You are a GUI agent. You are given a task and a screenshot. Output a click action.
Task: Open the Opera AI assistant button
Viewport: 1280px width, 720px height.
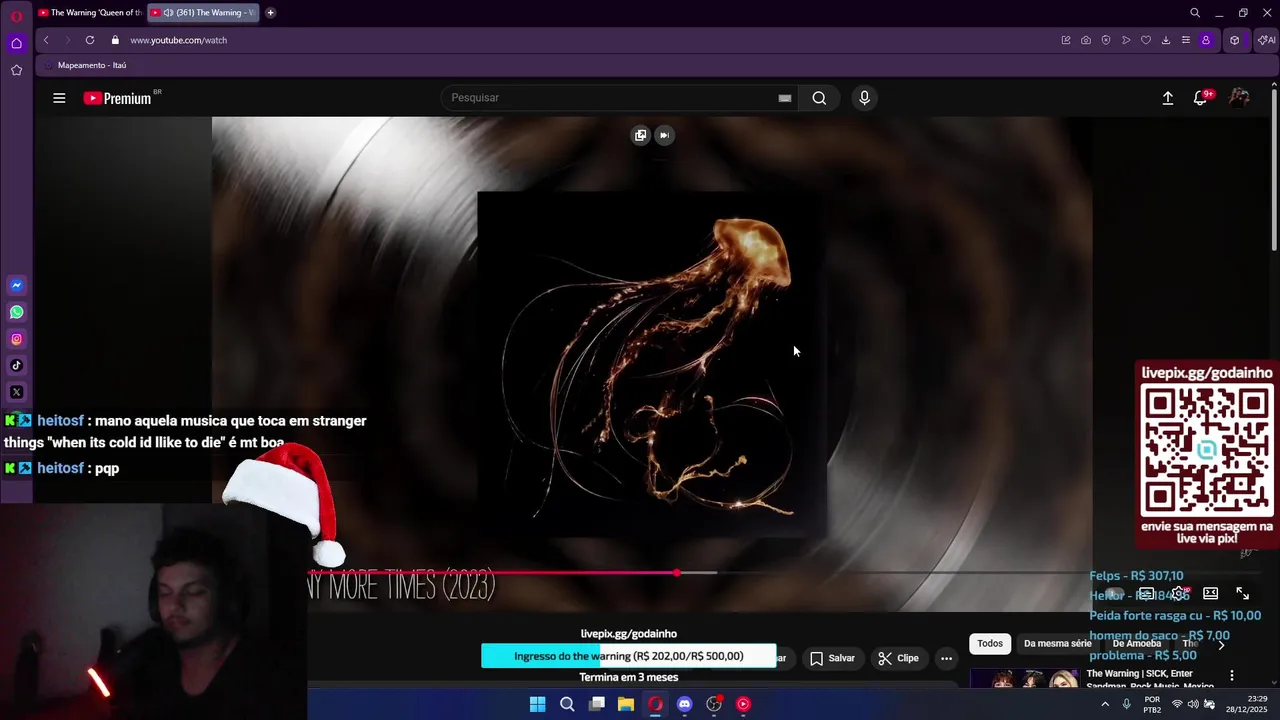coord(1266,40)
